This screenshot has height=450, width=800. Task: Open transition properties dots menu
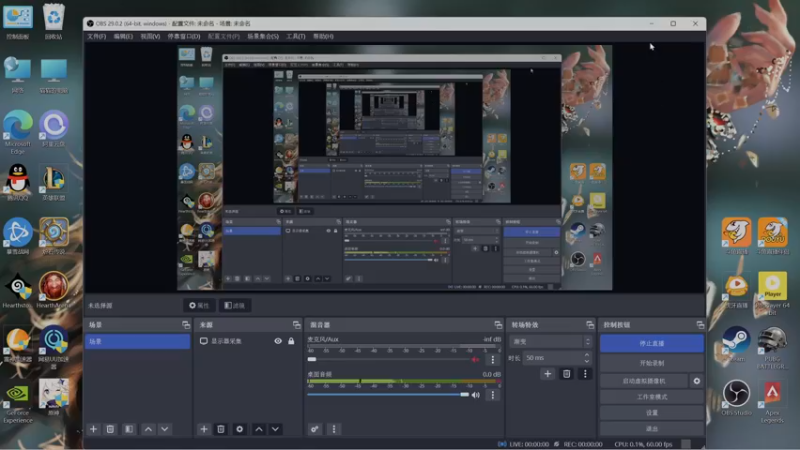585,374
